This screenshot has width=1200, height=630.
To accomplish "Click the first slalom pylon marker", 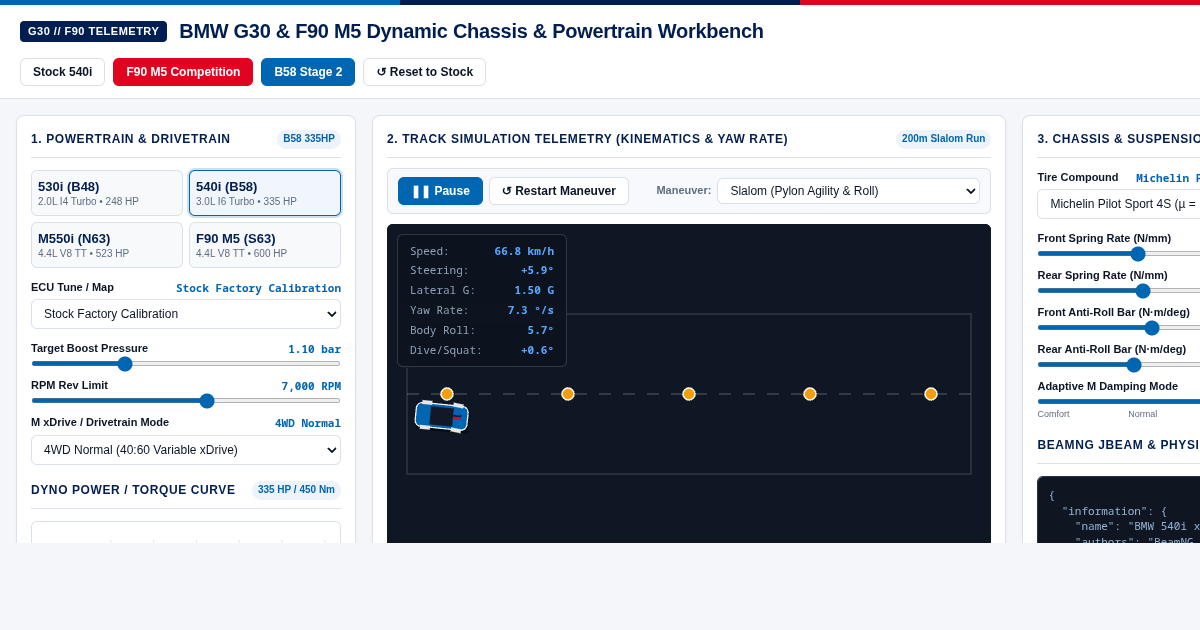I will [x=447, y=394].
